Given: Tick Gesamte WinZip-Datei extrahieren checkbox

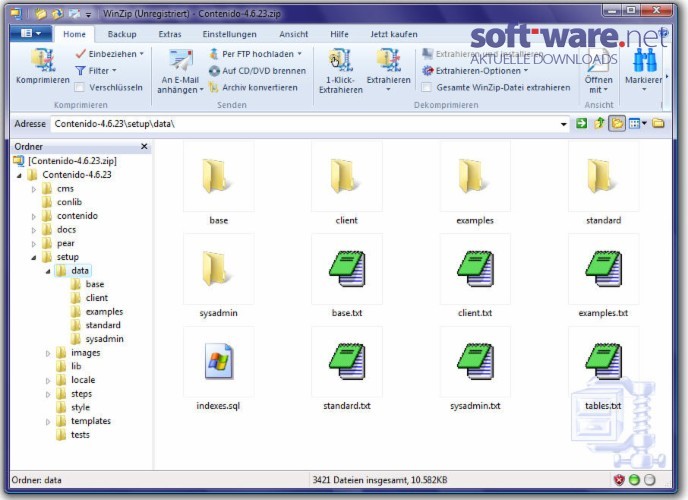Looking at the screenshot, I should click(426, 87).
